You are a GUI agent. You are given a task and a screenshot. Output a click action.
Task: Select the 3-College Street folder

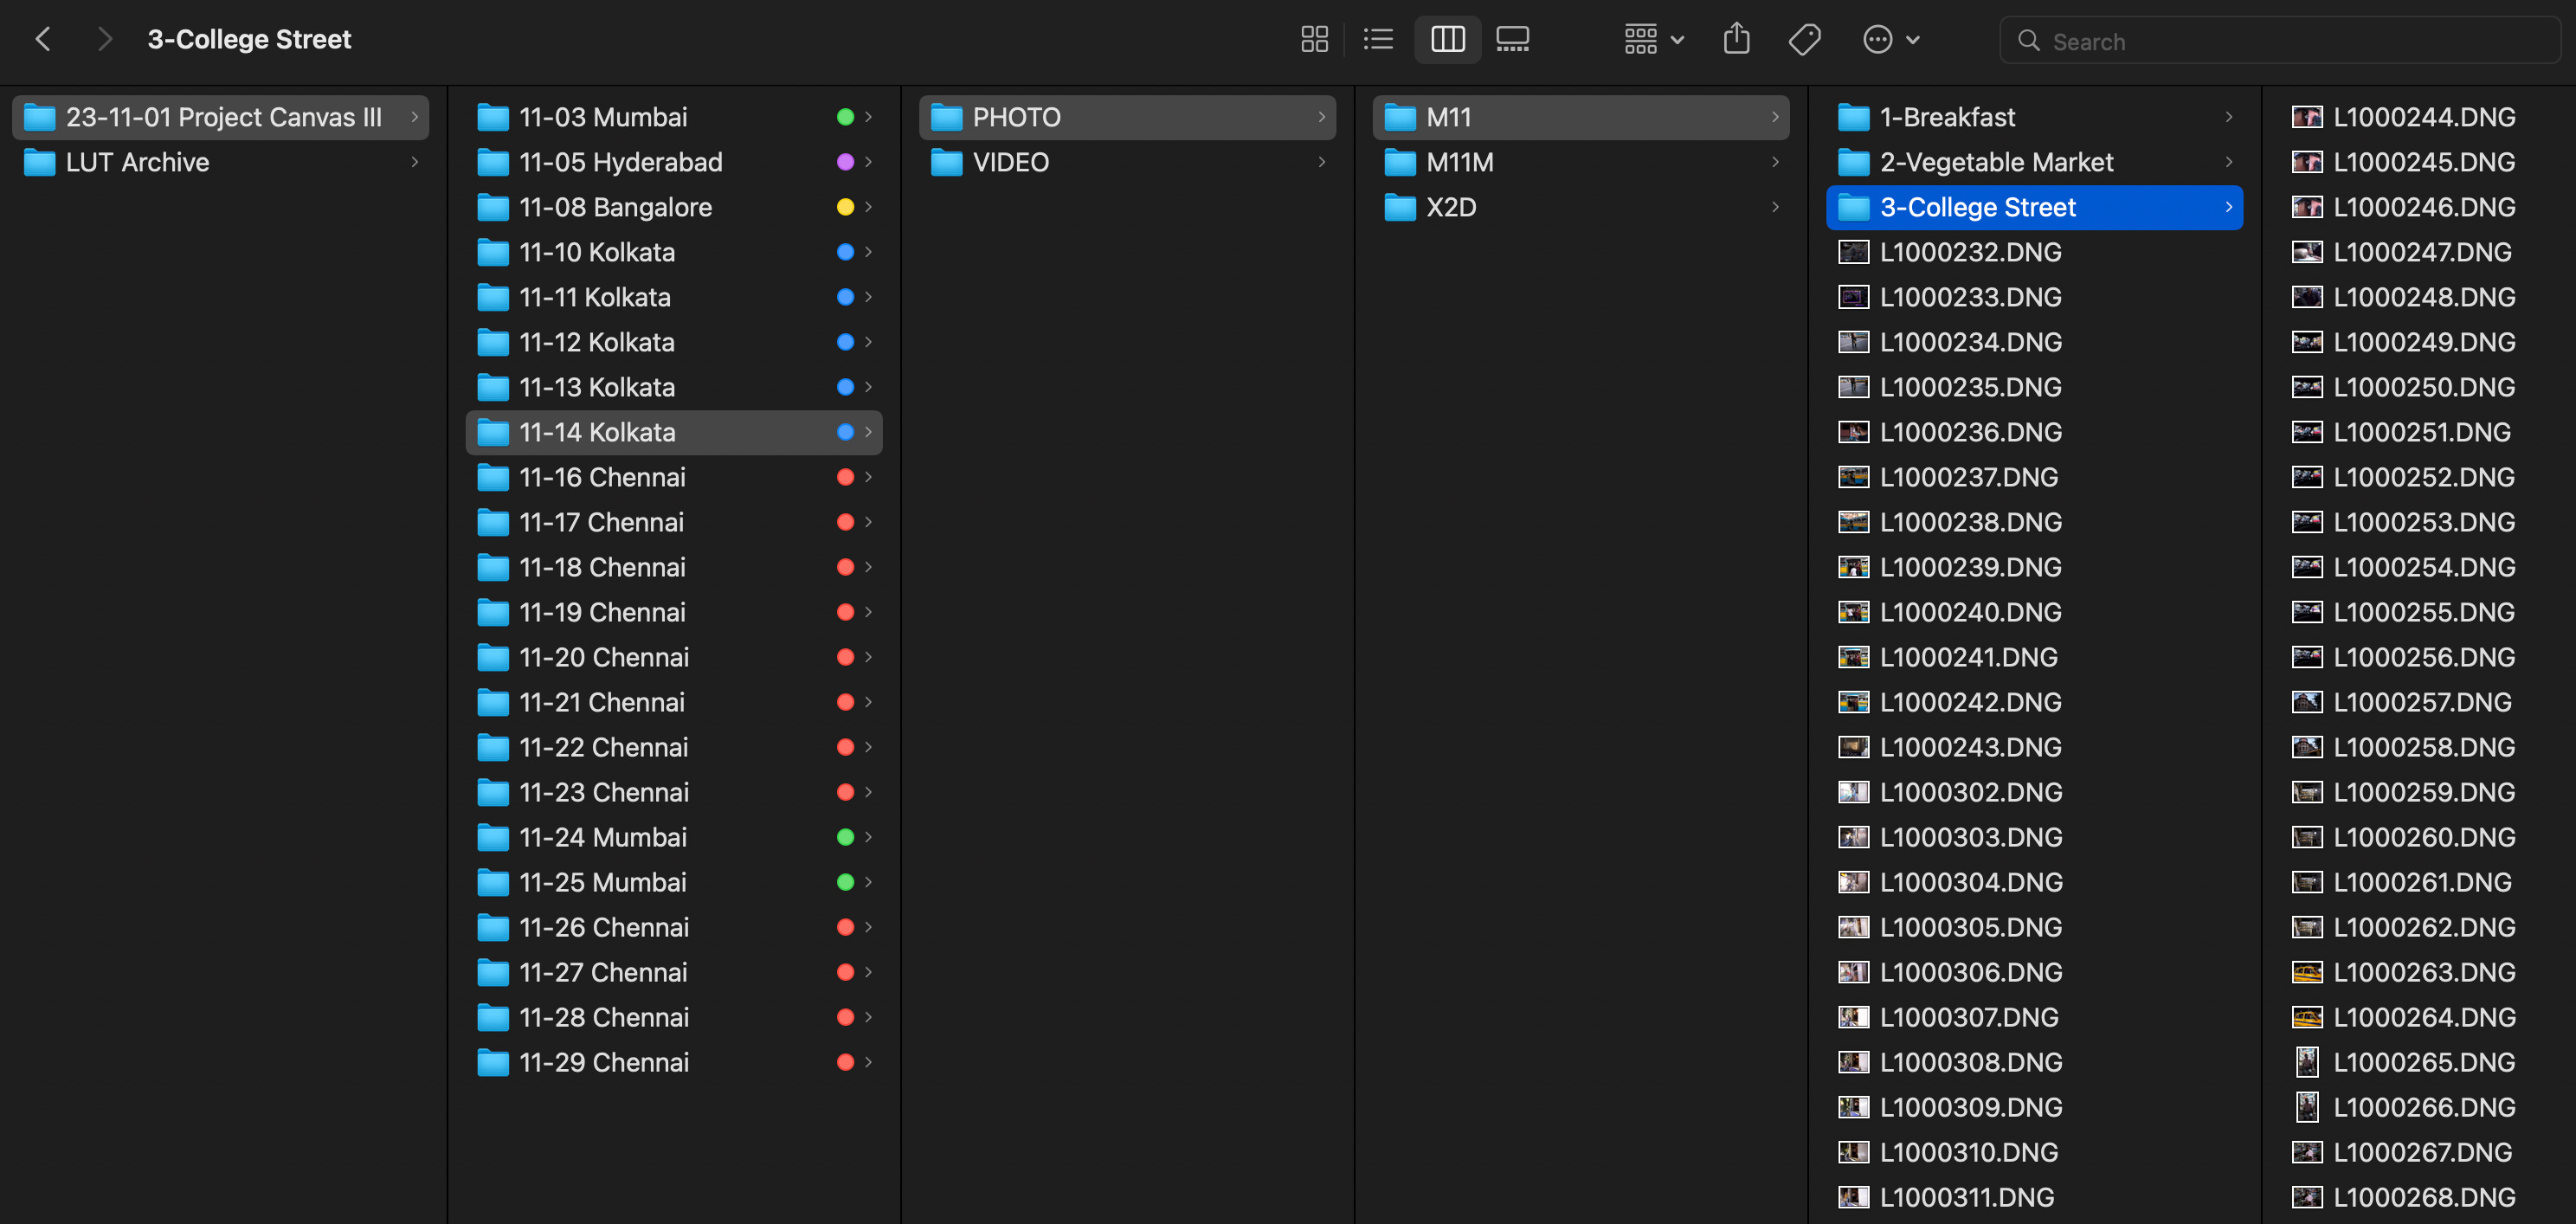point(2034,207)
